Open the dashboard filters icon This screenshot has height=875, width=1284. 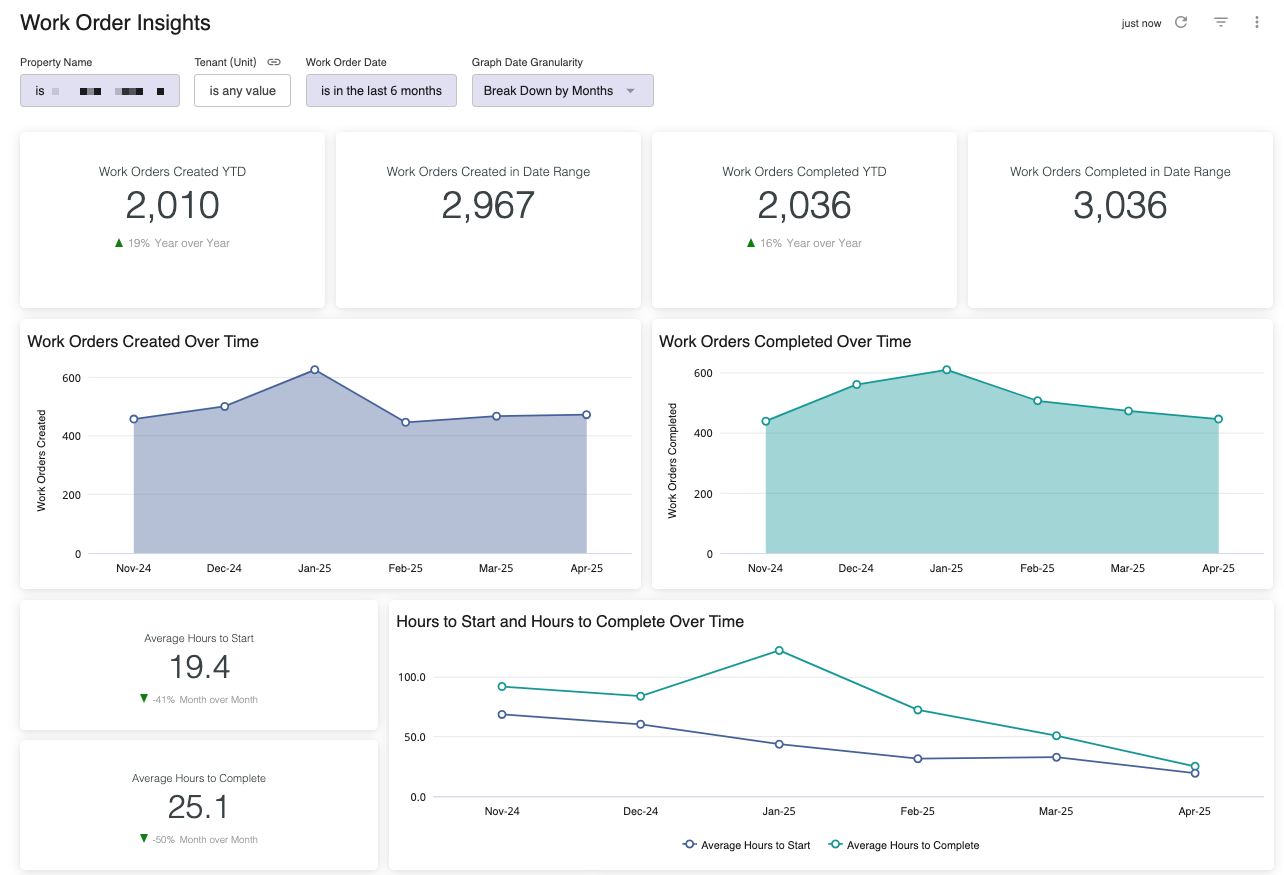[x=1220, y=22]
